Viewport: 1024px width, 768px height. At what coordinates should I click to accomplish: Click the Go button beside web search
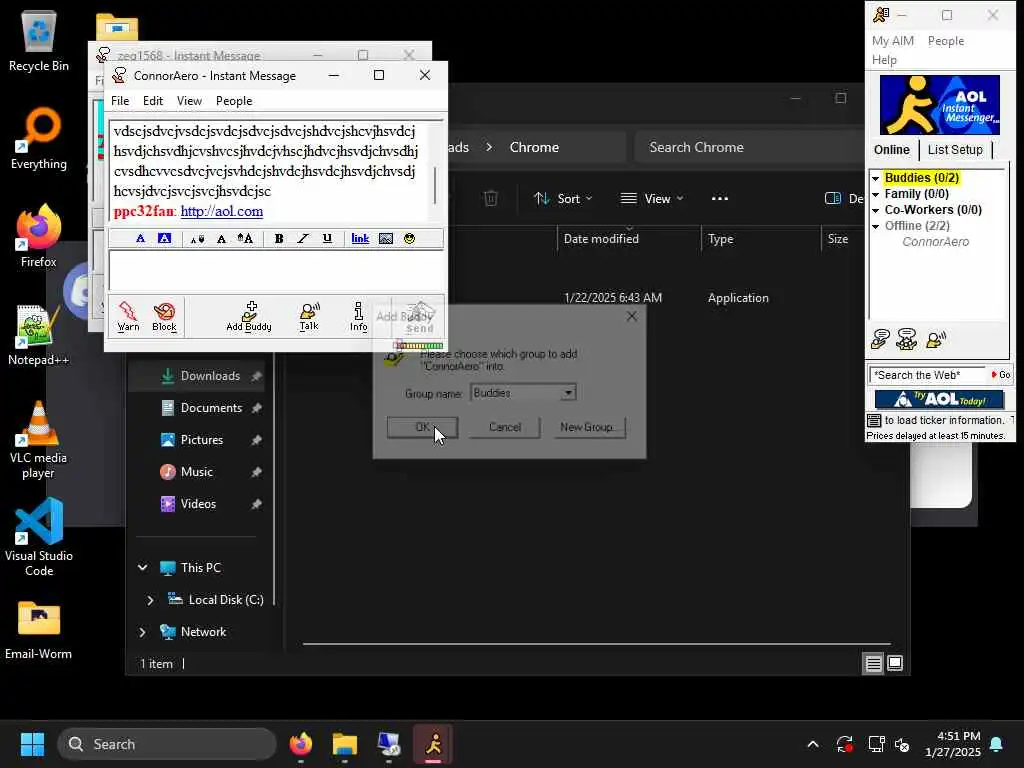pyautogui.click(x=1000, y=375)
